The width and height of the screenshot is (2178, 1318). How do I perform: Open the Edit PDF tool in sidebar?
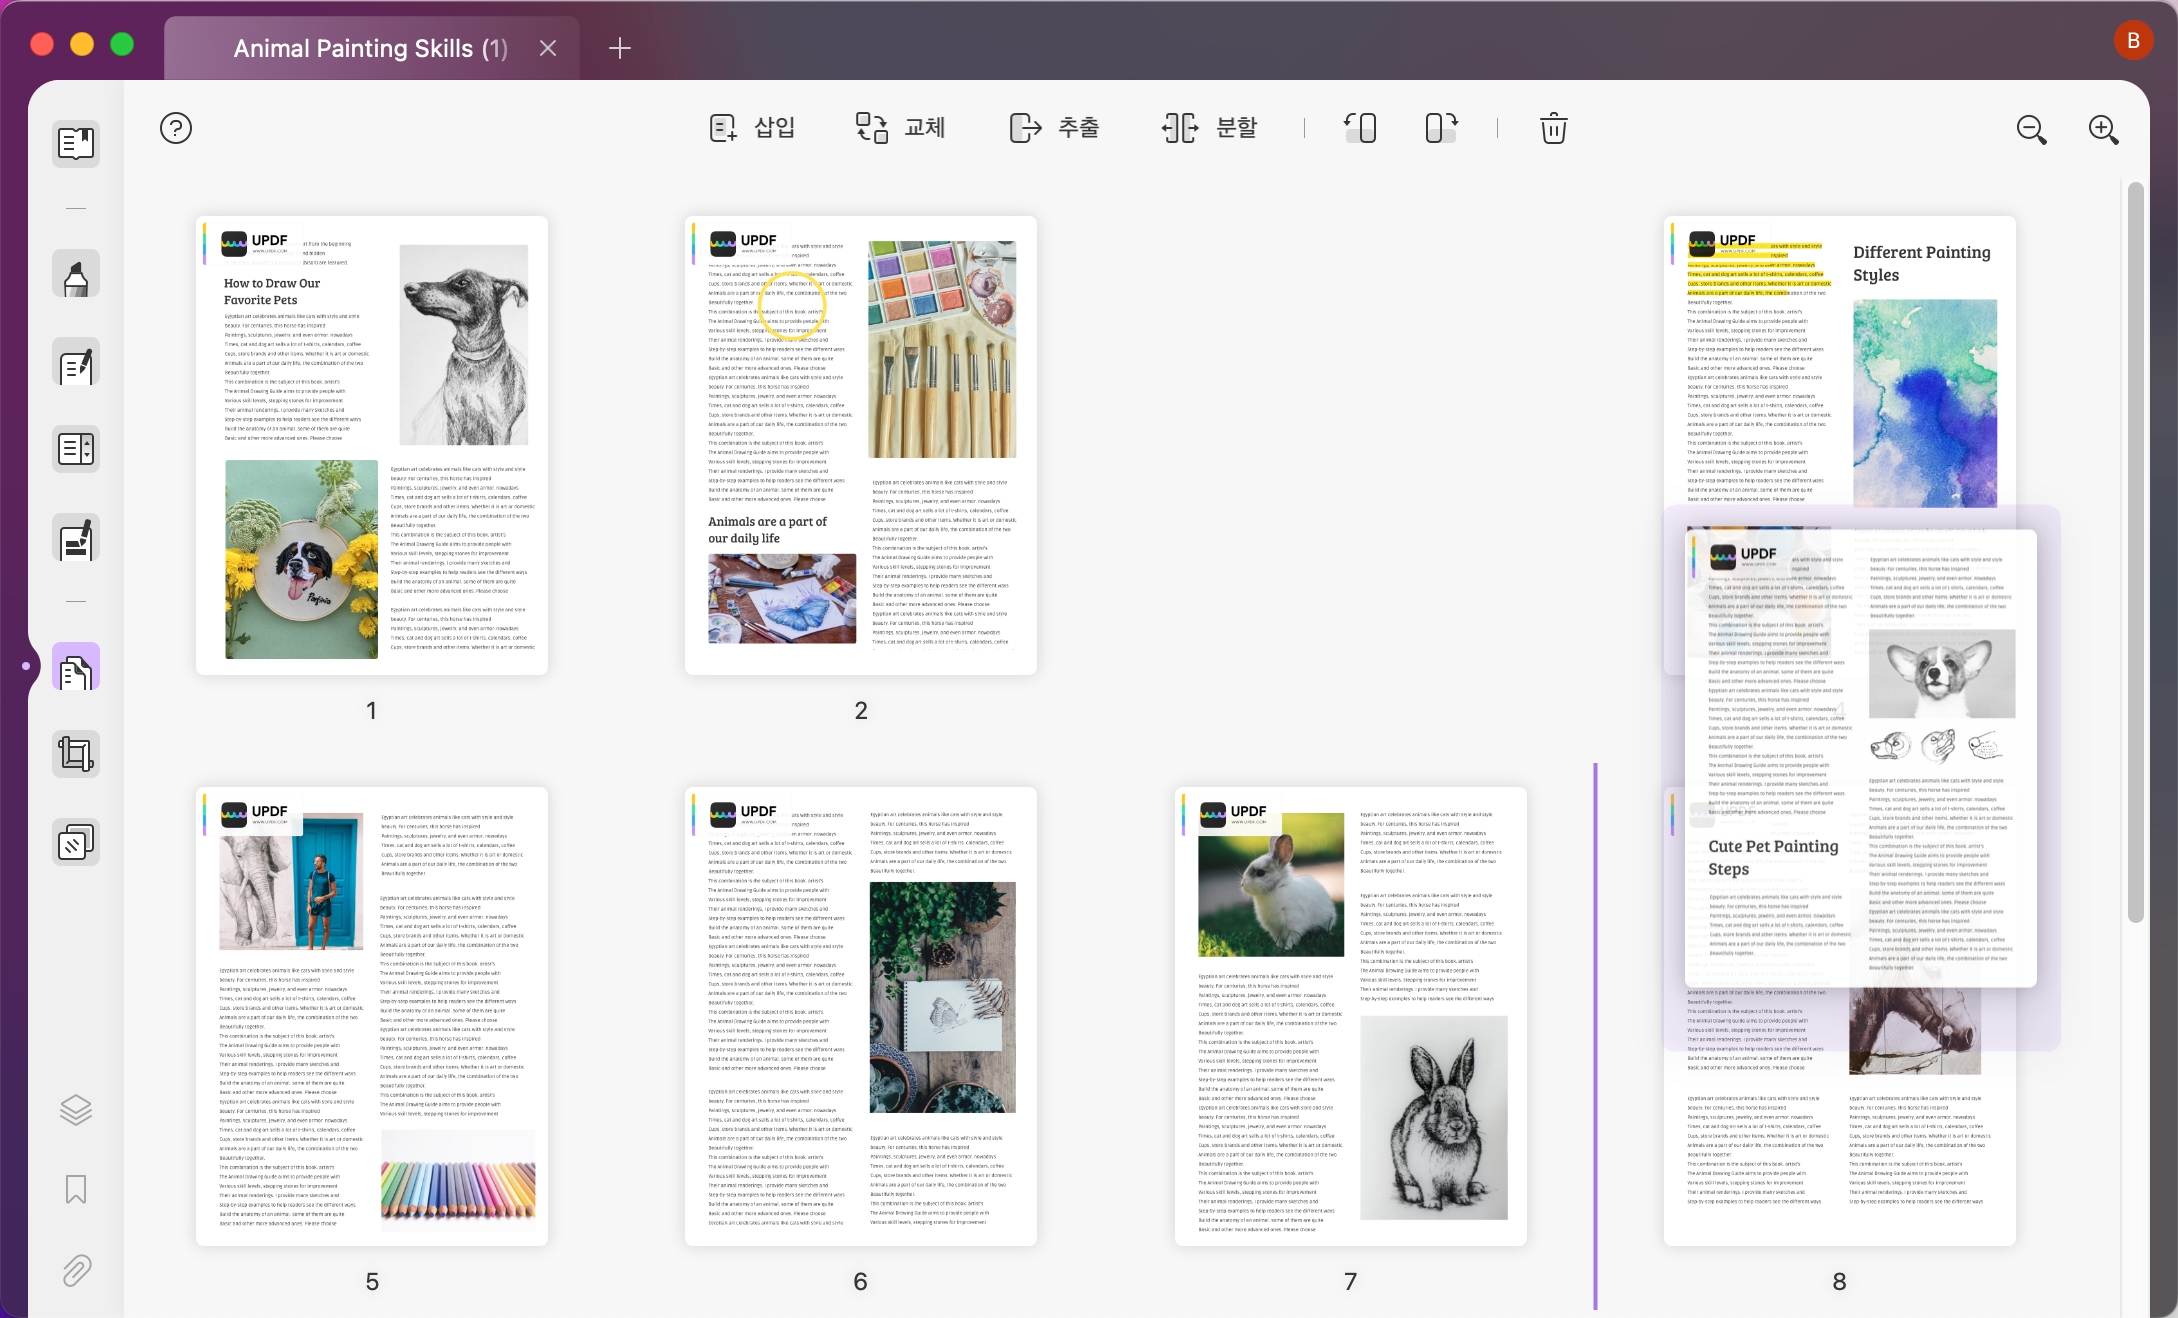pos(76,362)
